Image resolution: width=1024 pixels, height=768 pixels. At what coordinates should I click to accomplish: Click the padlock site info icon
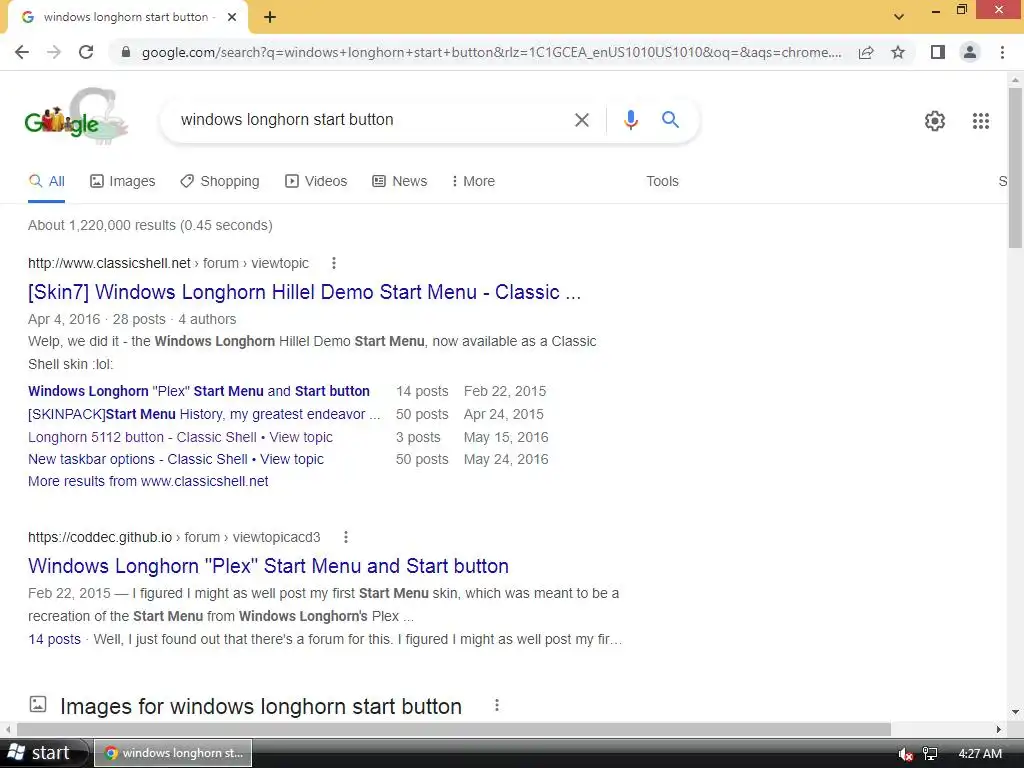pyautogui.click(x=126, y=52)
